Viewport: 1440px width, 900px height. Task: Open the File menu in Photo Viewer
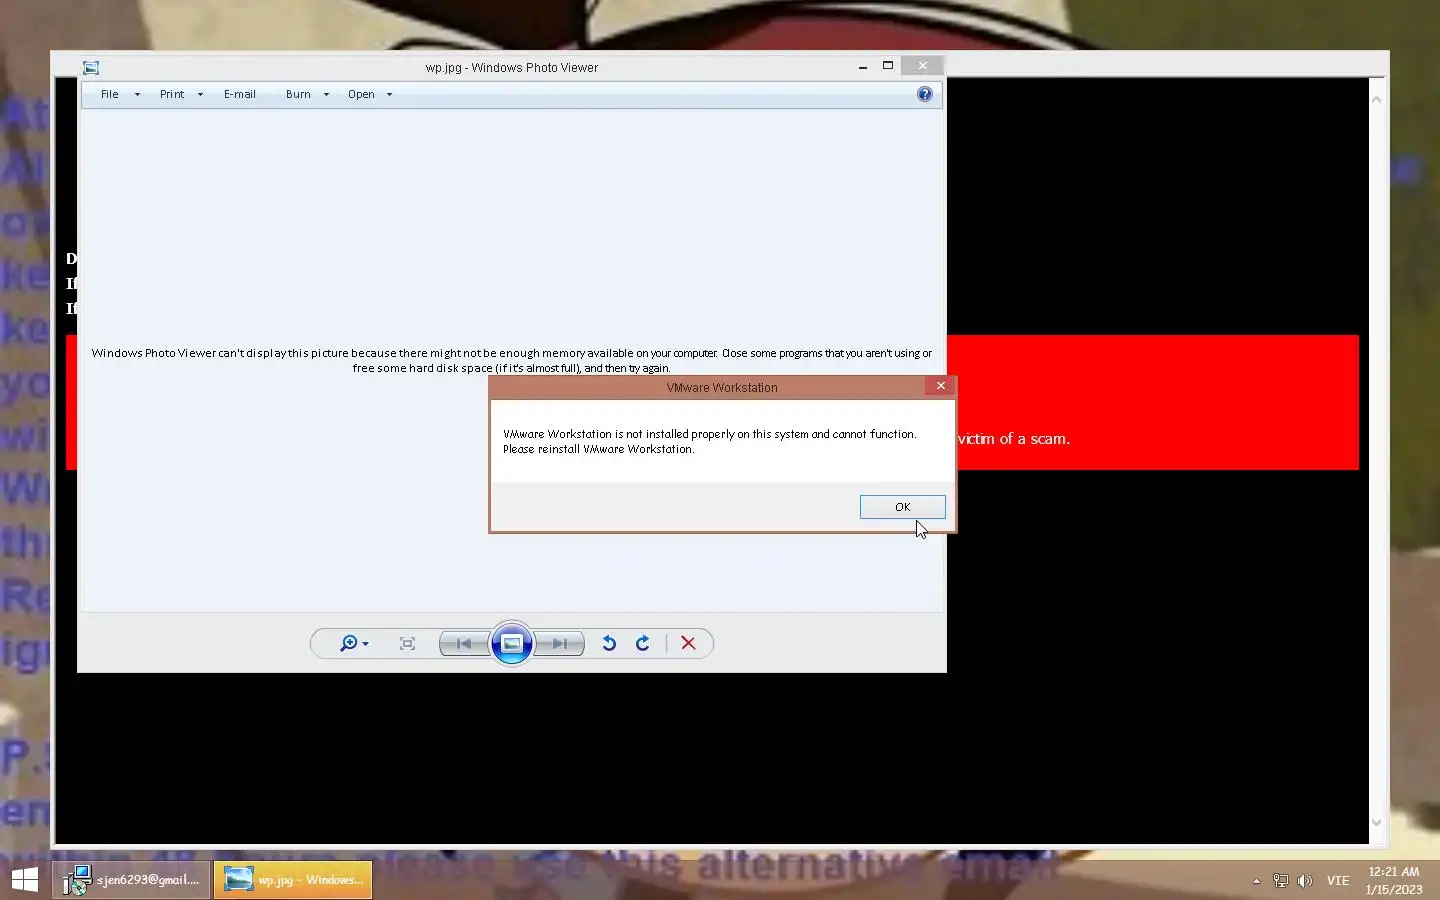(x=110, y=94)
